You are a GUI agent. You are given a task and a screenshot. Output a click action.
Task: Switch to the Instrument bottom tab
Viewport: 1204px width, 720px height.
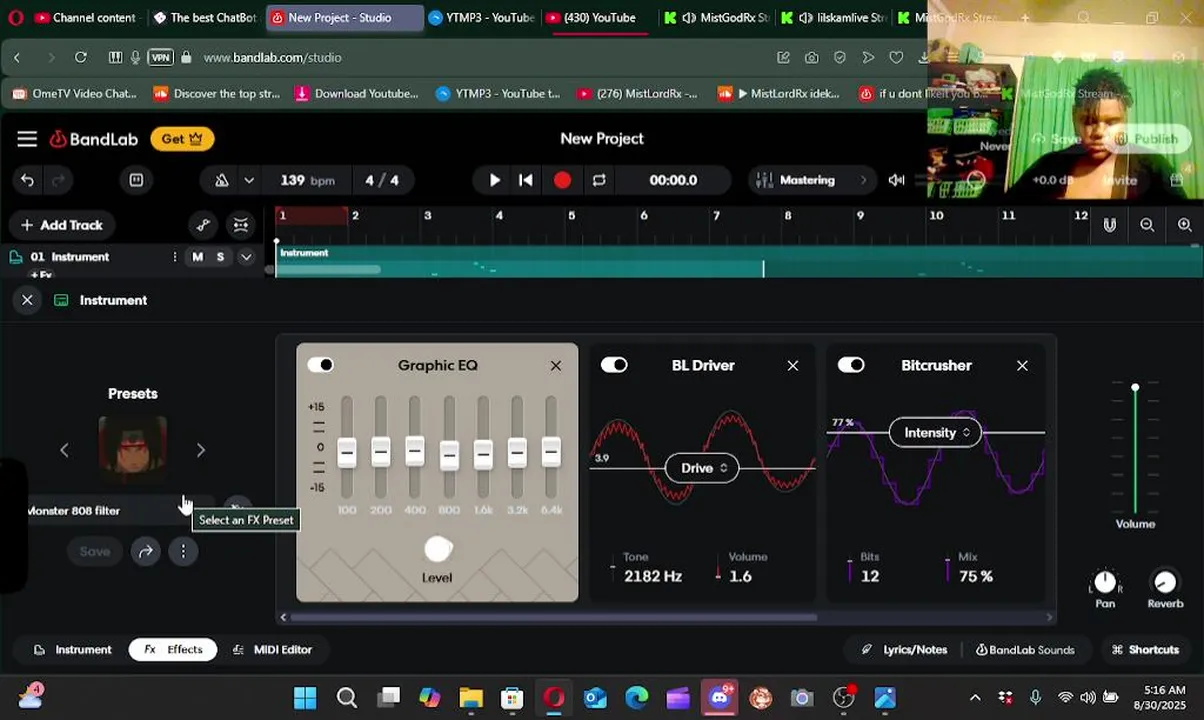click(x=73, y=650)
